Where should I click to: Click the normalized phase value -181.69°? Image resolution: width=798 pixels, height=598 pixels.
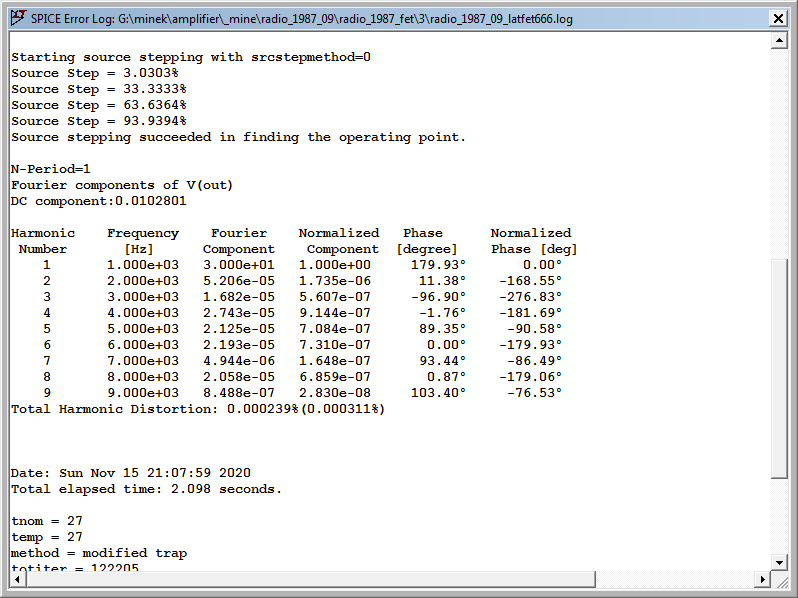click(x=530, y=313)
